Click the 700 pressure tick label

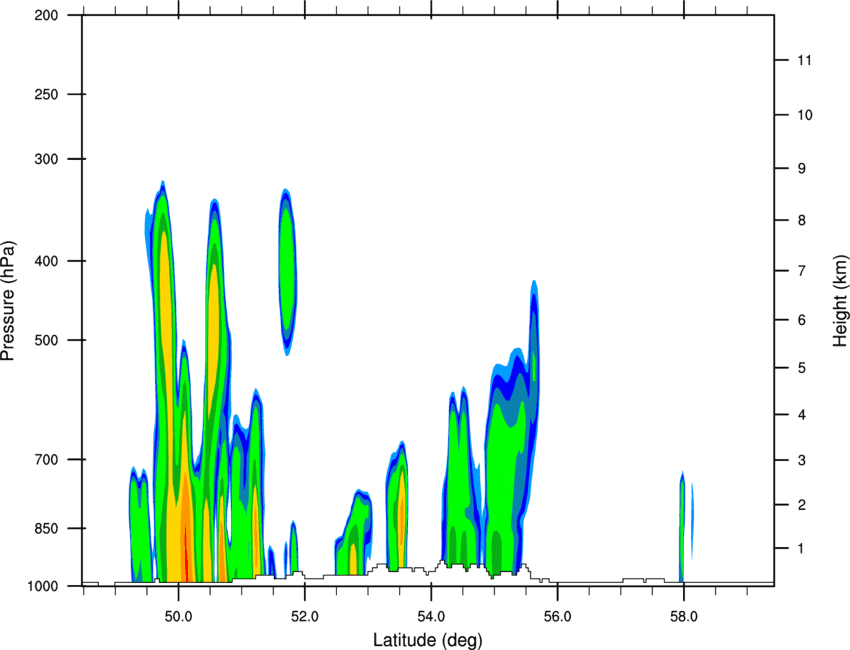46,459
